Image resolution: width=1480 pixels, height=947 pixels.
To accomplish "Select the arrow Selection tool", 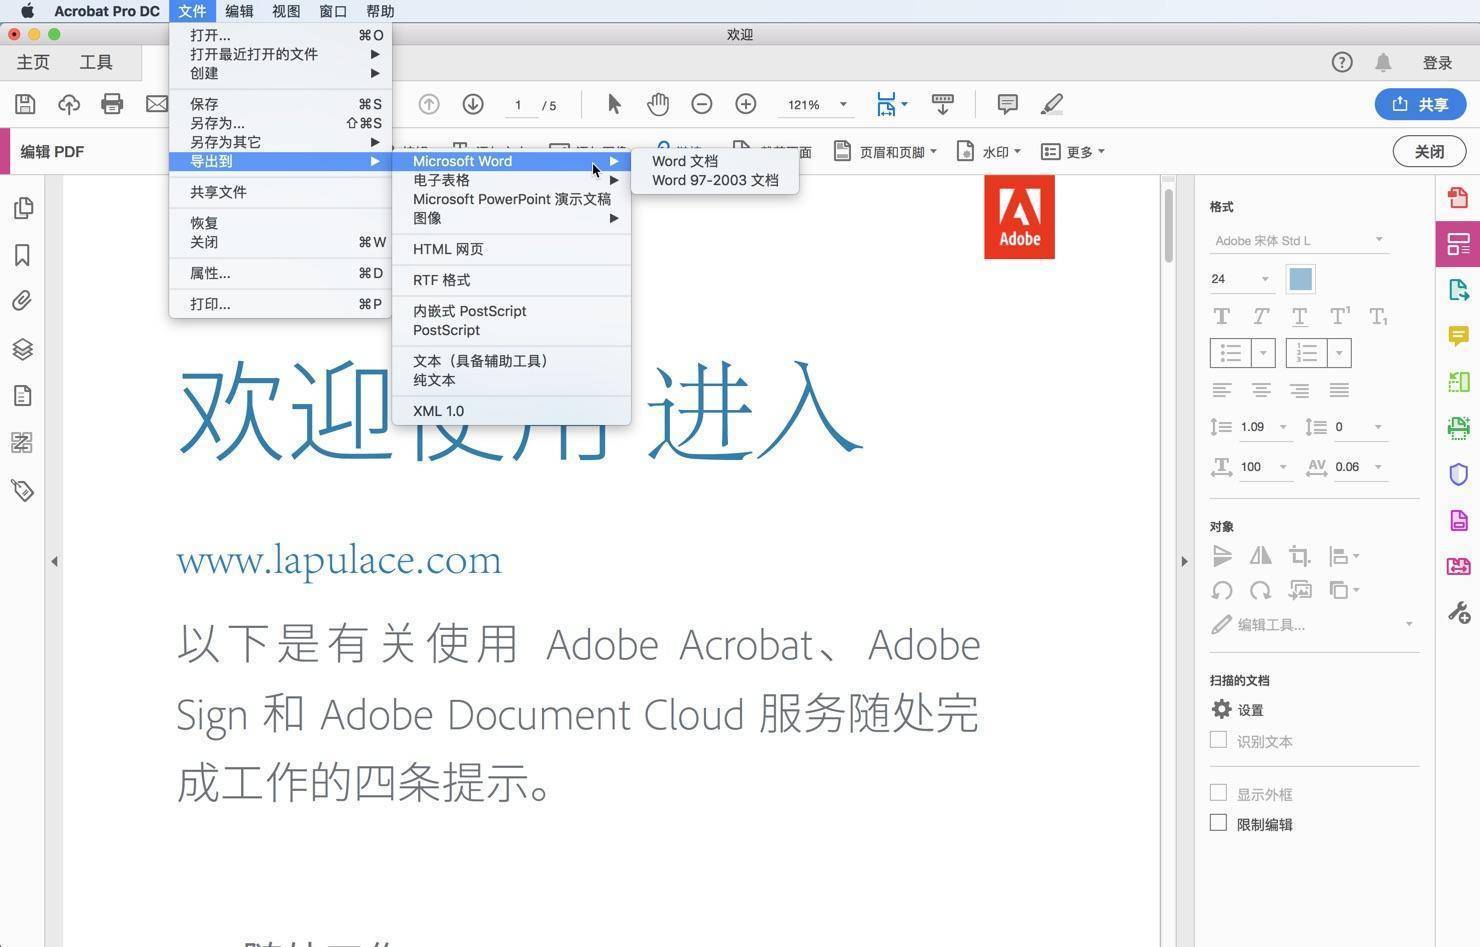I will point(614,104).
